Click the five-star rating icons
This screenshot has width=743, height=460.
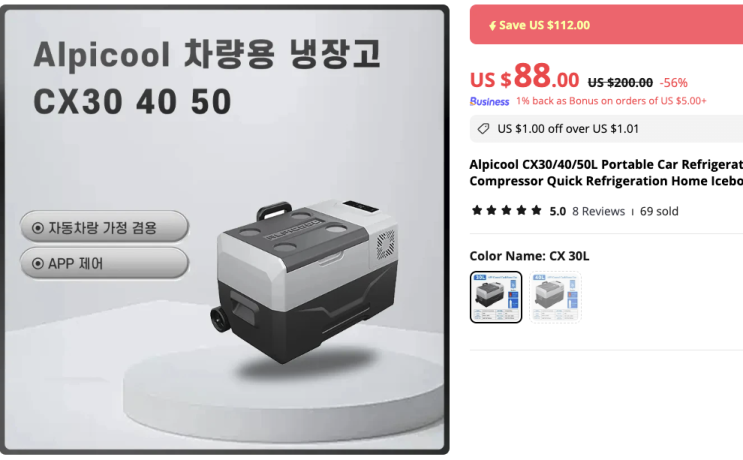pyautogui.click(x=507, y=210)
